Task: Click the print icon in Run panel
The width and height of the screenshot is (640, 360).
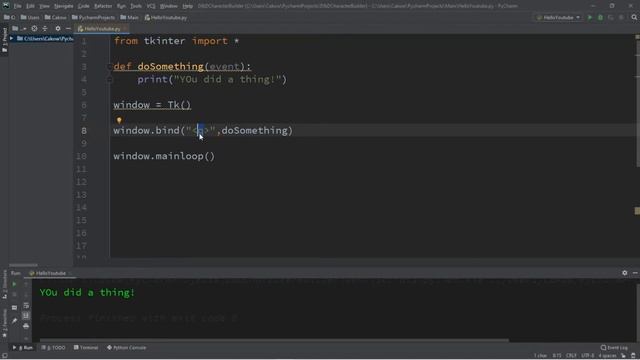Action: pos(26,326)
